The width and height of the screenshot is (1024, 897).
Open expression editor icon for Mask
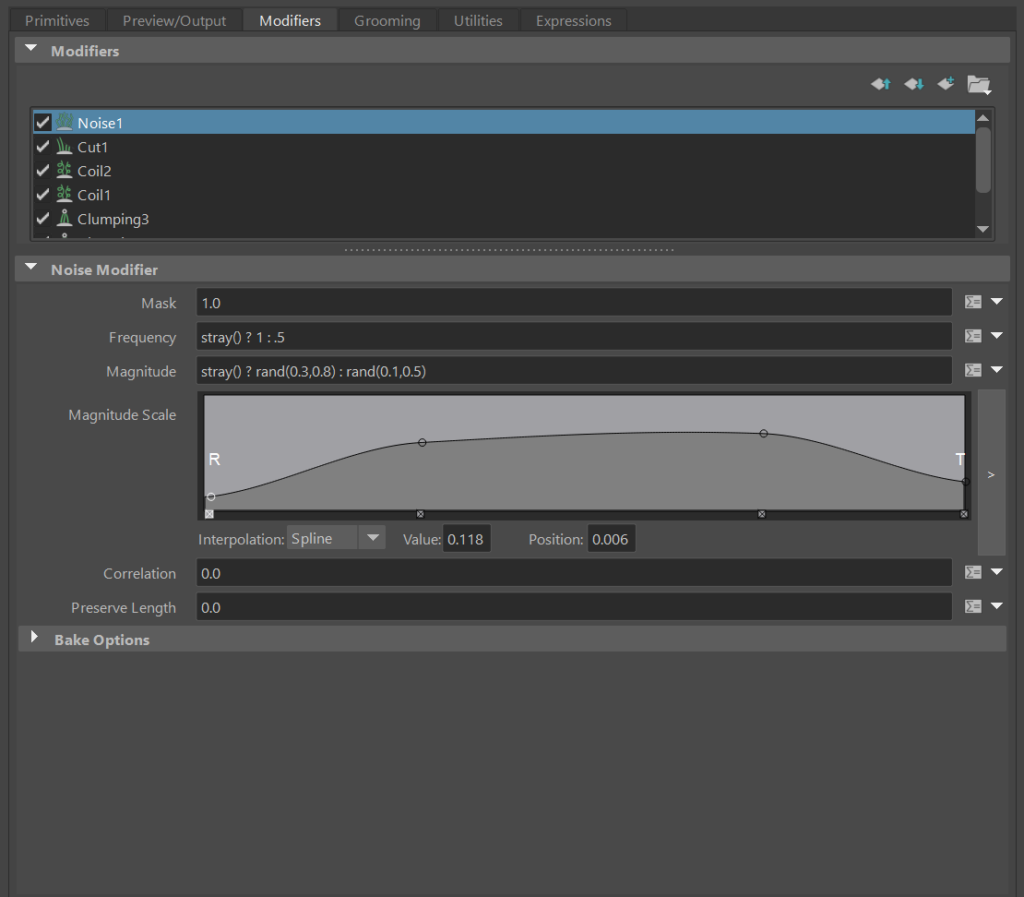972,302
